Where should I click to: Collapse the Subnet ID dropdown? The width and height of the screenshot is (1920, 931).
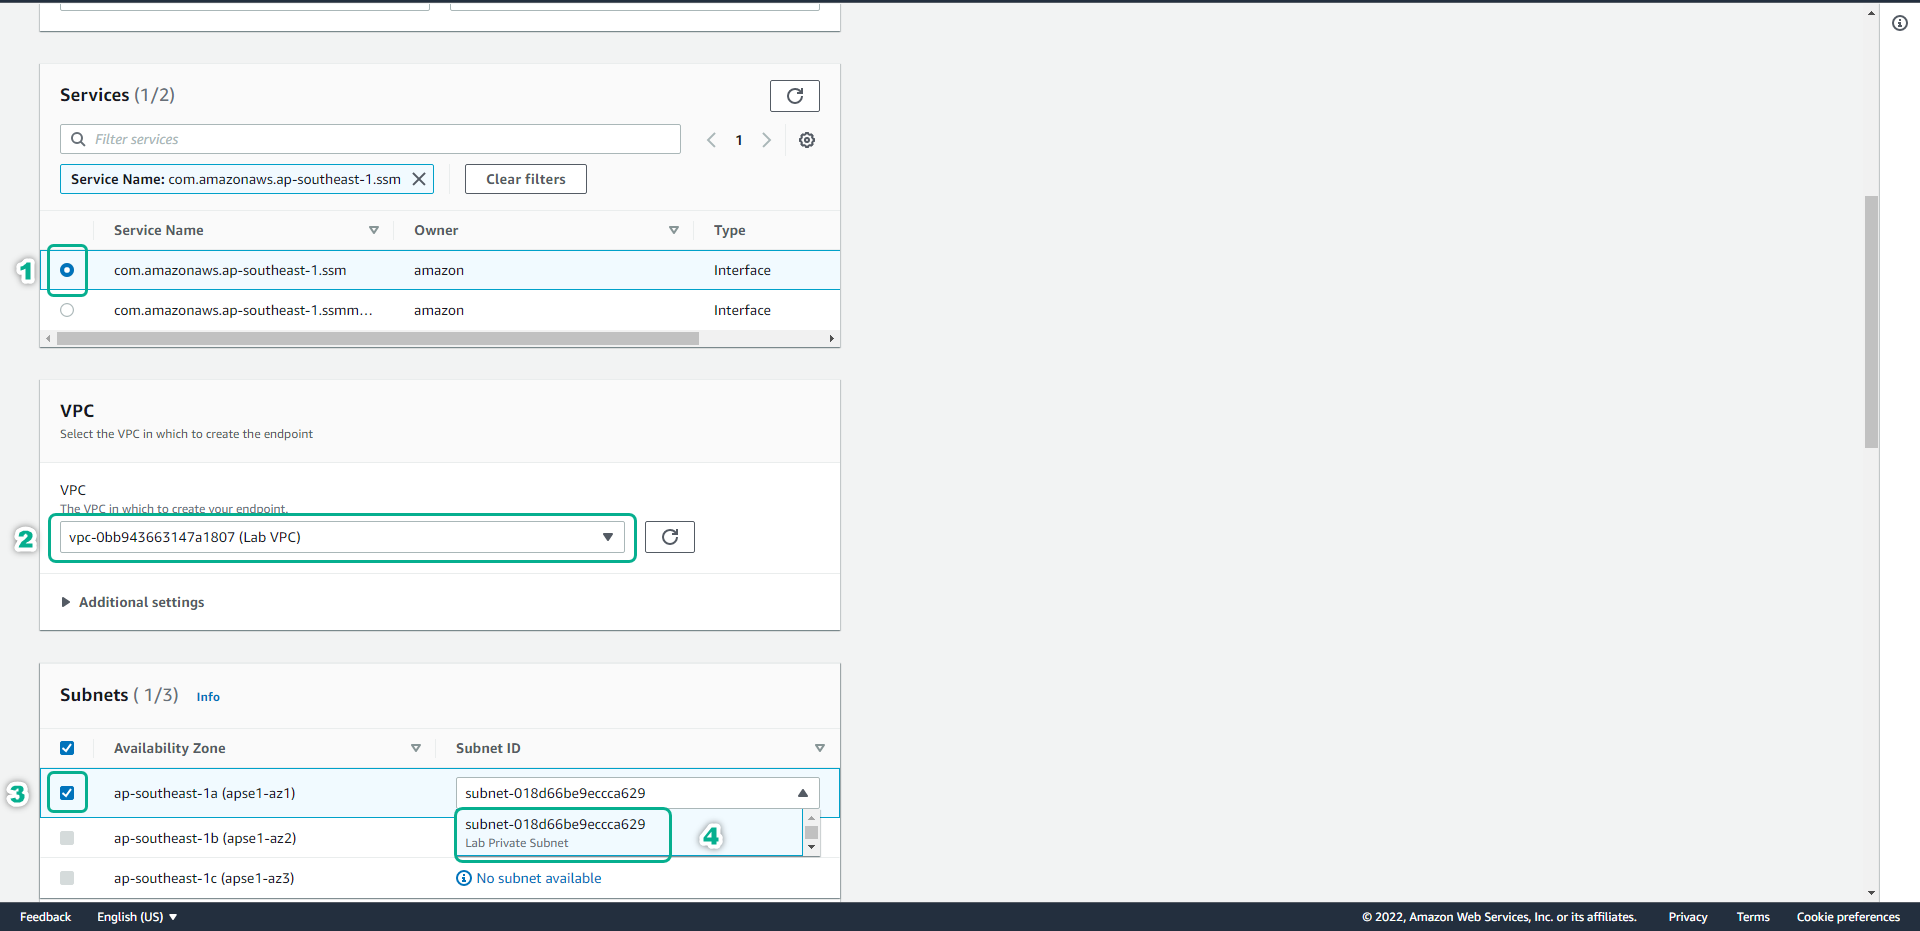(802, 793)
